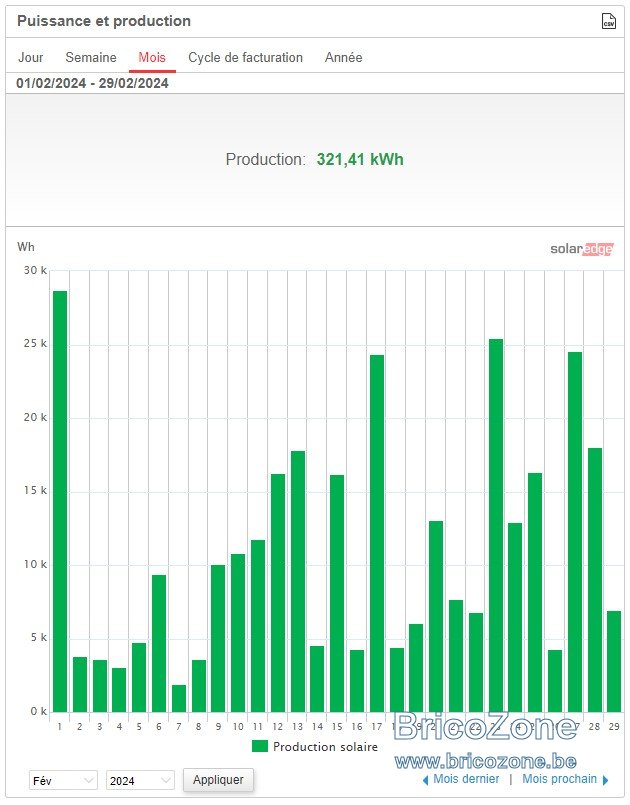The height and width of the screenshot is (805, 630).
Task: Click the Production solaire legend label
Action: click(x=326, y=747)
